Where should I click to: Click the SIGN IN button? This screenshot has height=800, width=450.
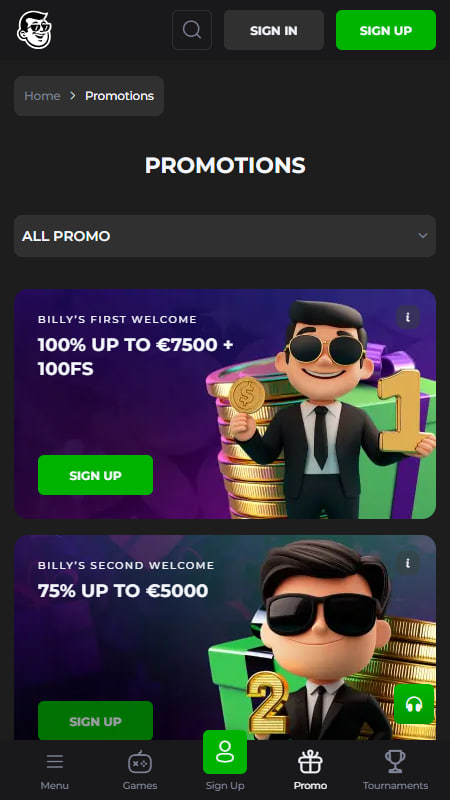[274, 30]
